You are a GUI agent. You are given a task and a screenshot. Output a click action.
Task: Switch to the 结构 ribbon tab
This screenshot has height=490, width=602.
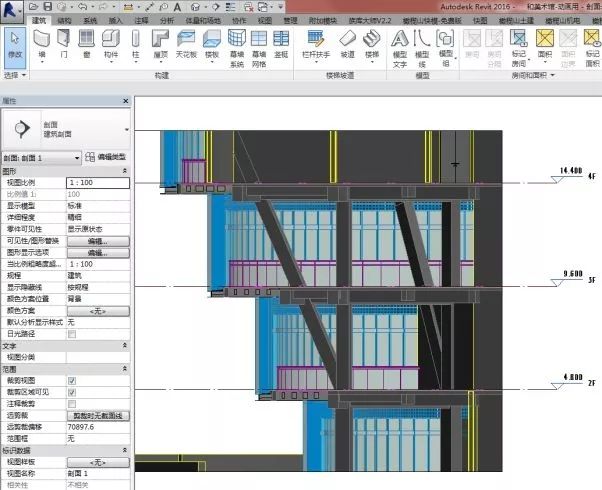pyautogui.click(x=64, y=19)
